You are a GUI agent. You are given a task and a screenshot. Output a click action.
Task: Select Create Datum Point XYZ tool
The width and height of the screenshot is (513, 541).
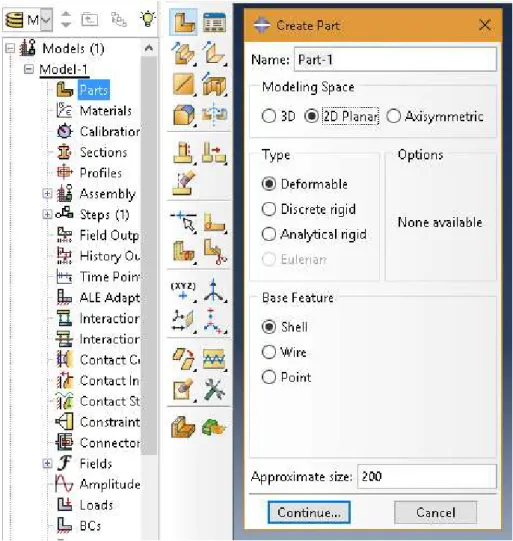click(184, 292)
